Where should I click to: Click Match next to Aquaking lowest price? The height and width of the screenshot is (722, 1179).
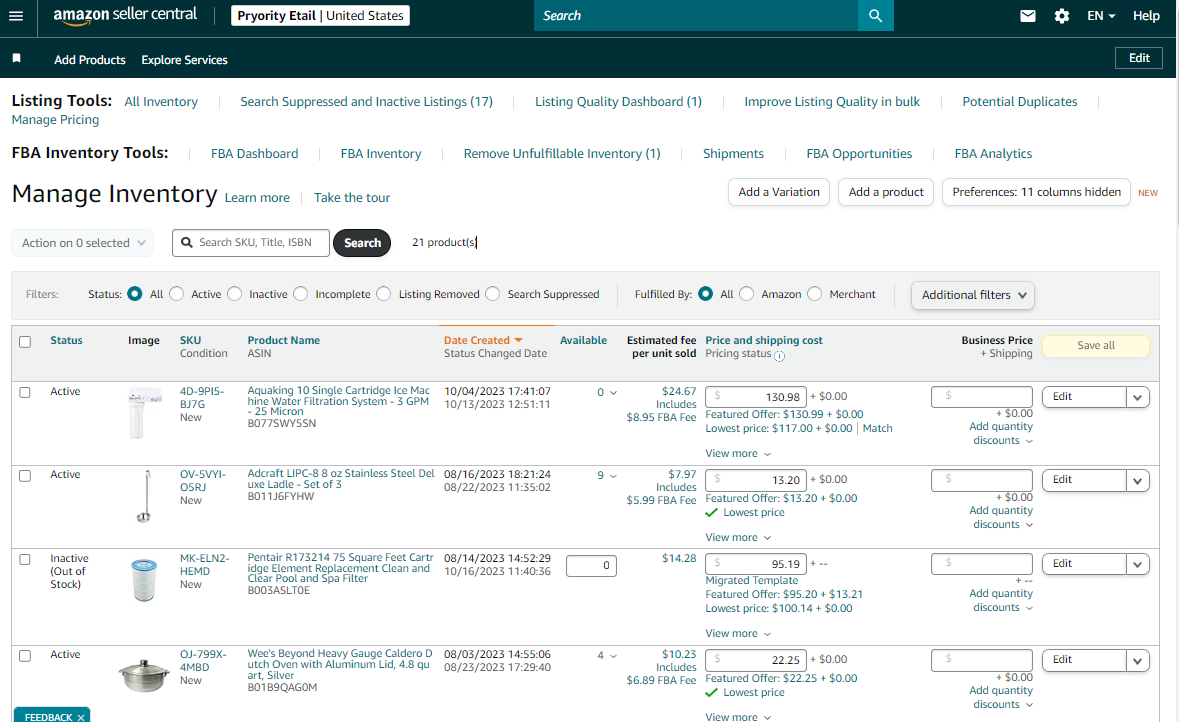(x=877, y=429)
